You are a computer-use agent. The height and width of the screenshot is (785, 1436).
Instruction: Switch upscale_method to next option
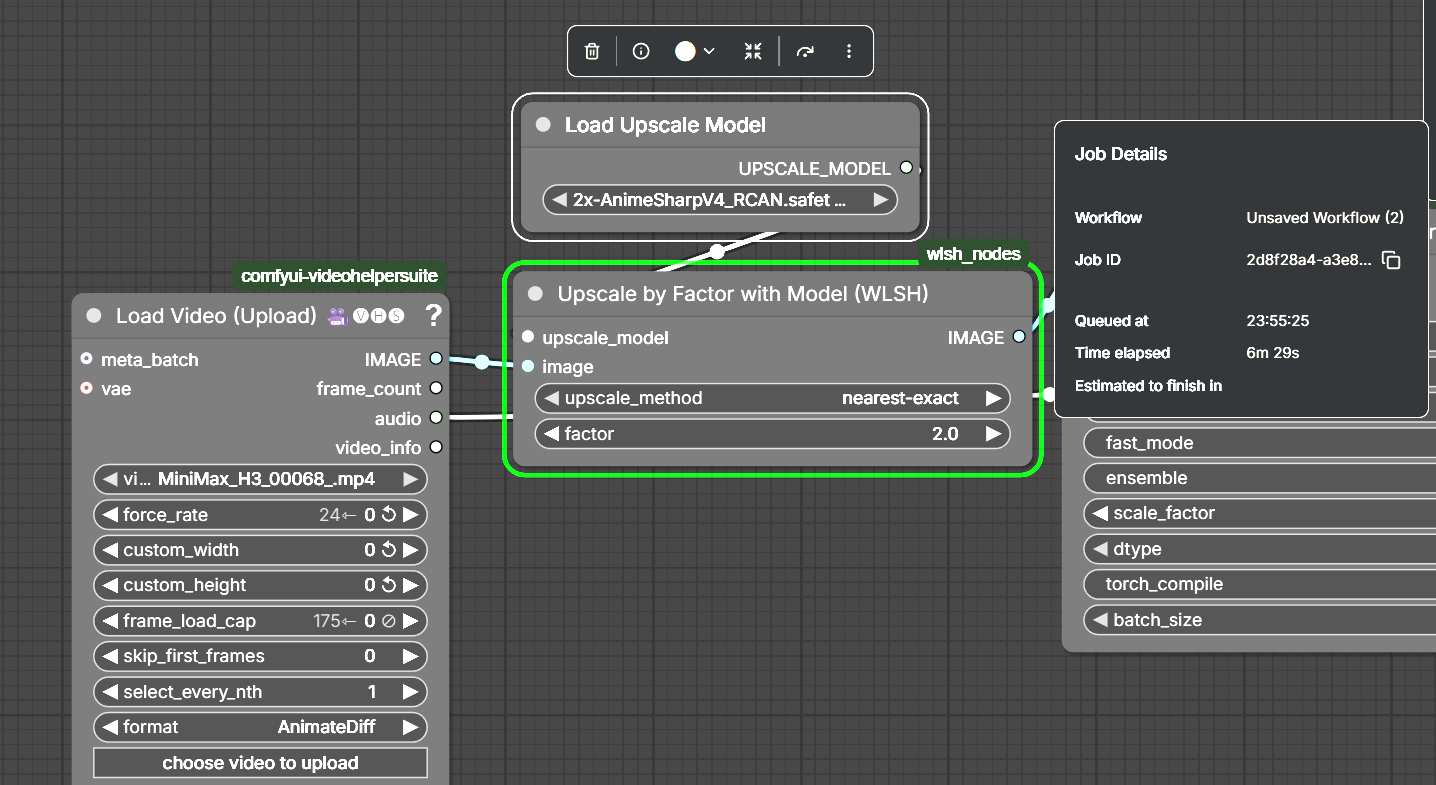tap(993, 398)
